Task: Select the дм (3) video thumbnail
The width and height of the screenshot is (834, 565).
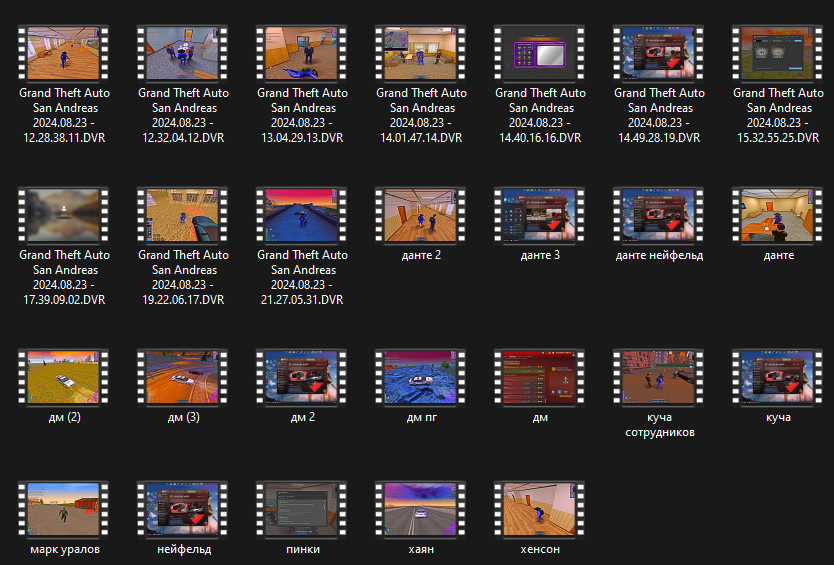Action: [x=182, y=378]
